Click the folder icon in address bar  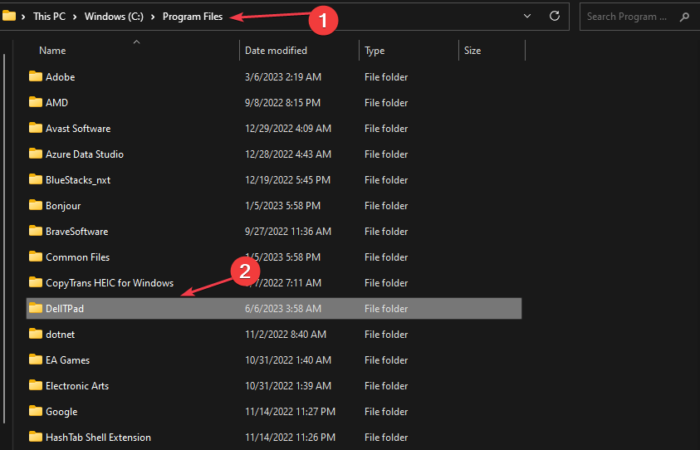[8, 16]
